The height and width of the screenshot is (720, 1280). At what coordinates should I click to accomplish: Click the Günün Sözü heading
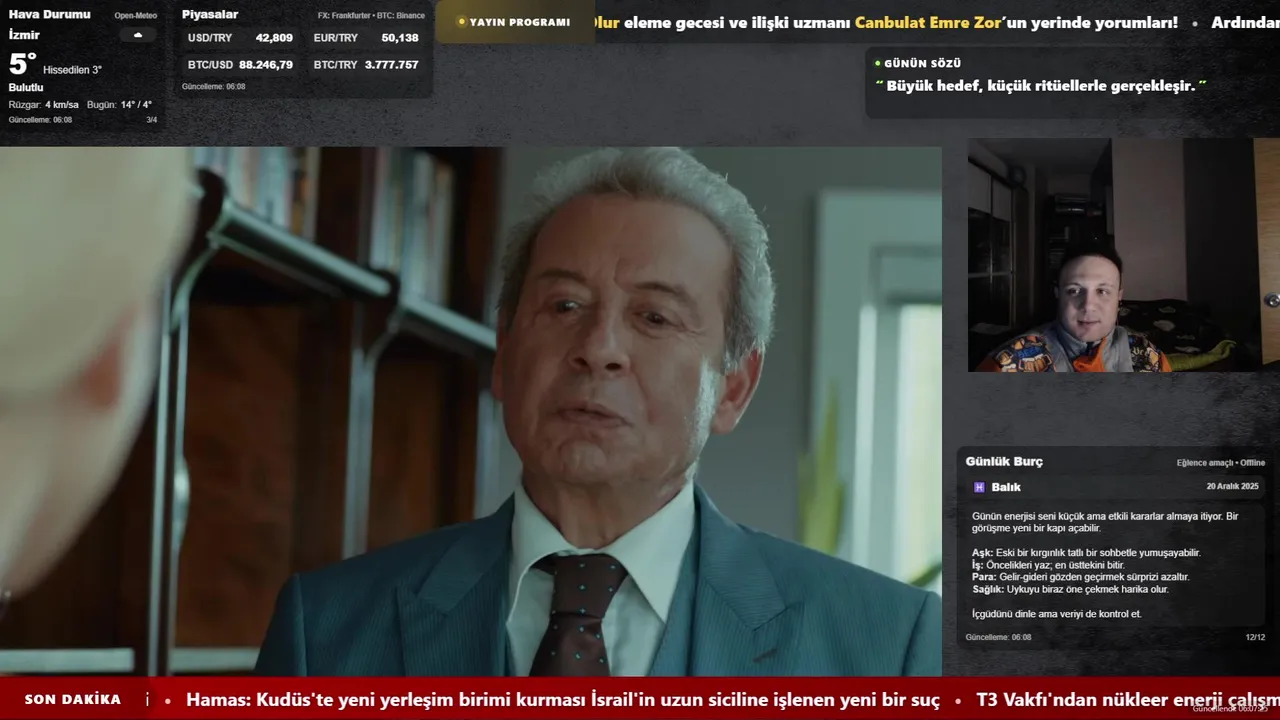coord(922,63)
